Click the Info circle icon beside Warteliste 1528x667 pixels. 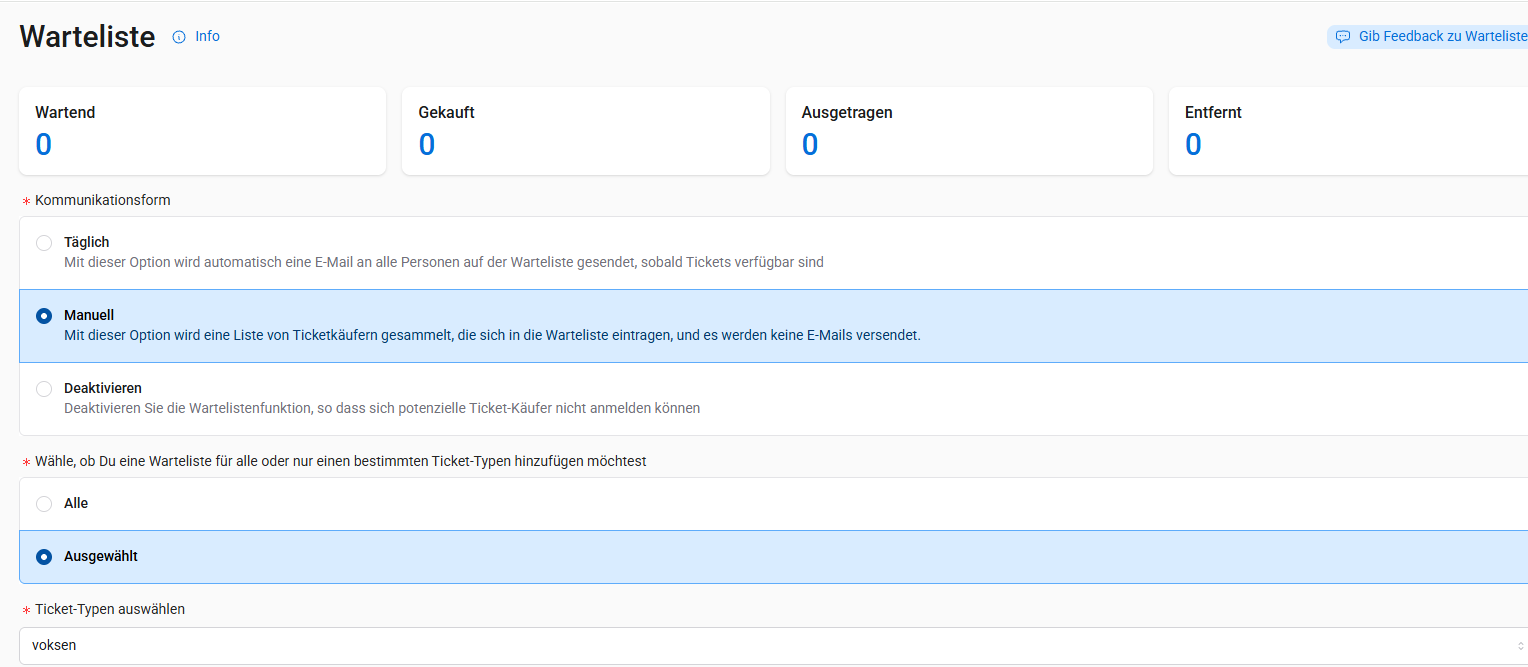coord(179,37)
